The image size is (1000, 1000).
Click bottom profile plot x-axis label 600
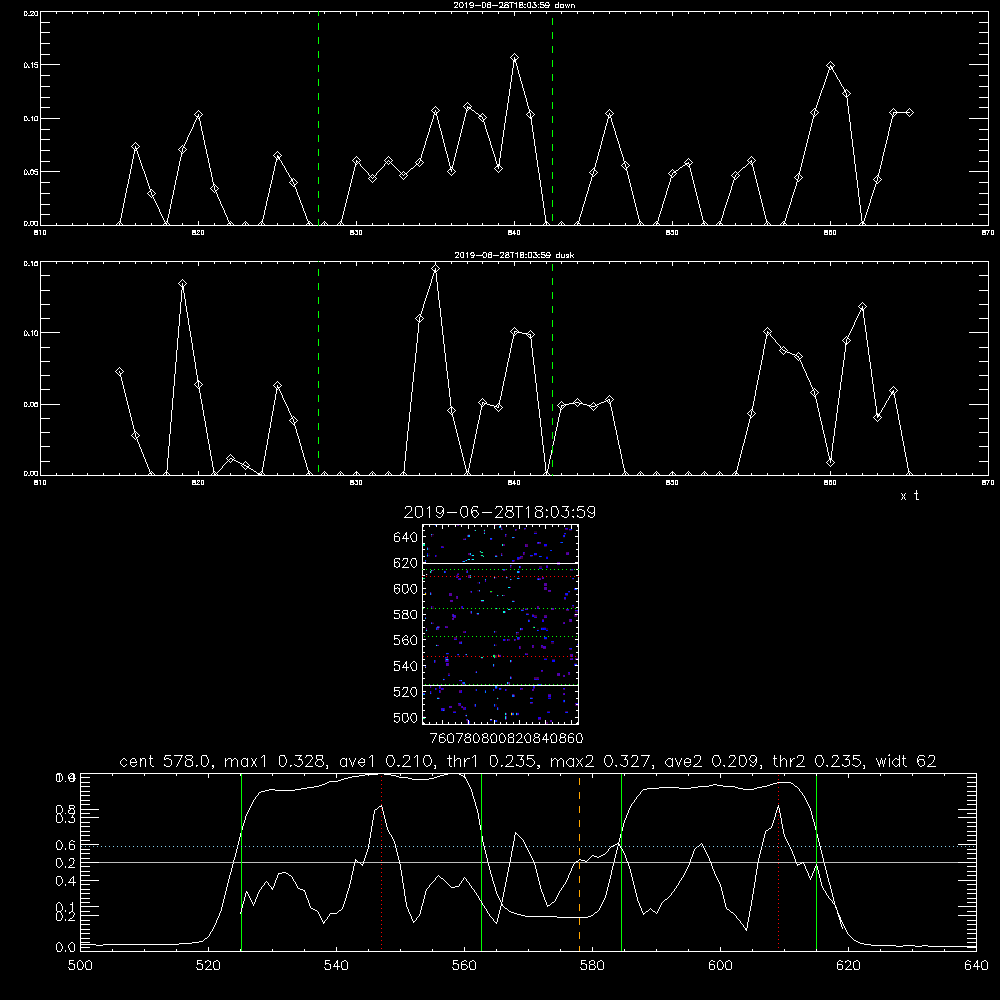[720, 966]
